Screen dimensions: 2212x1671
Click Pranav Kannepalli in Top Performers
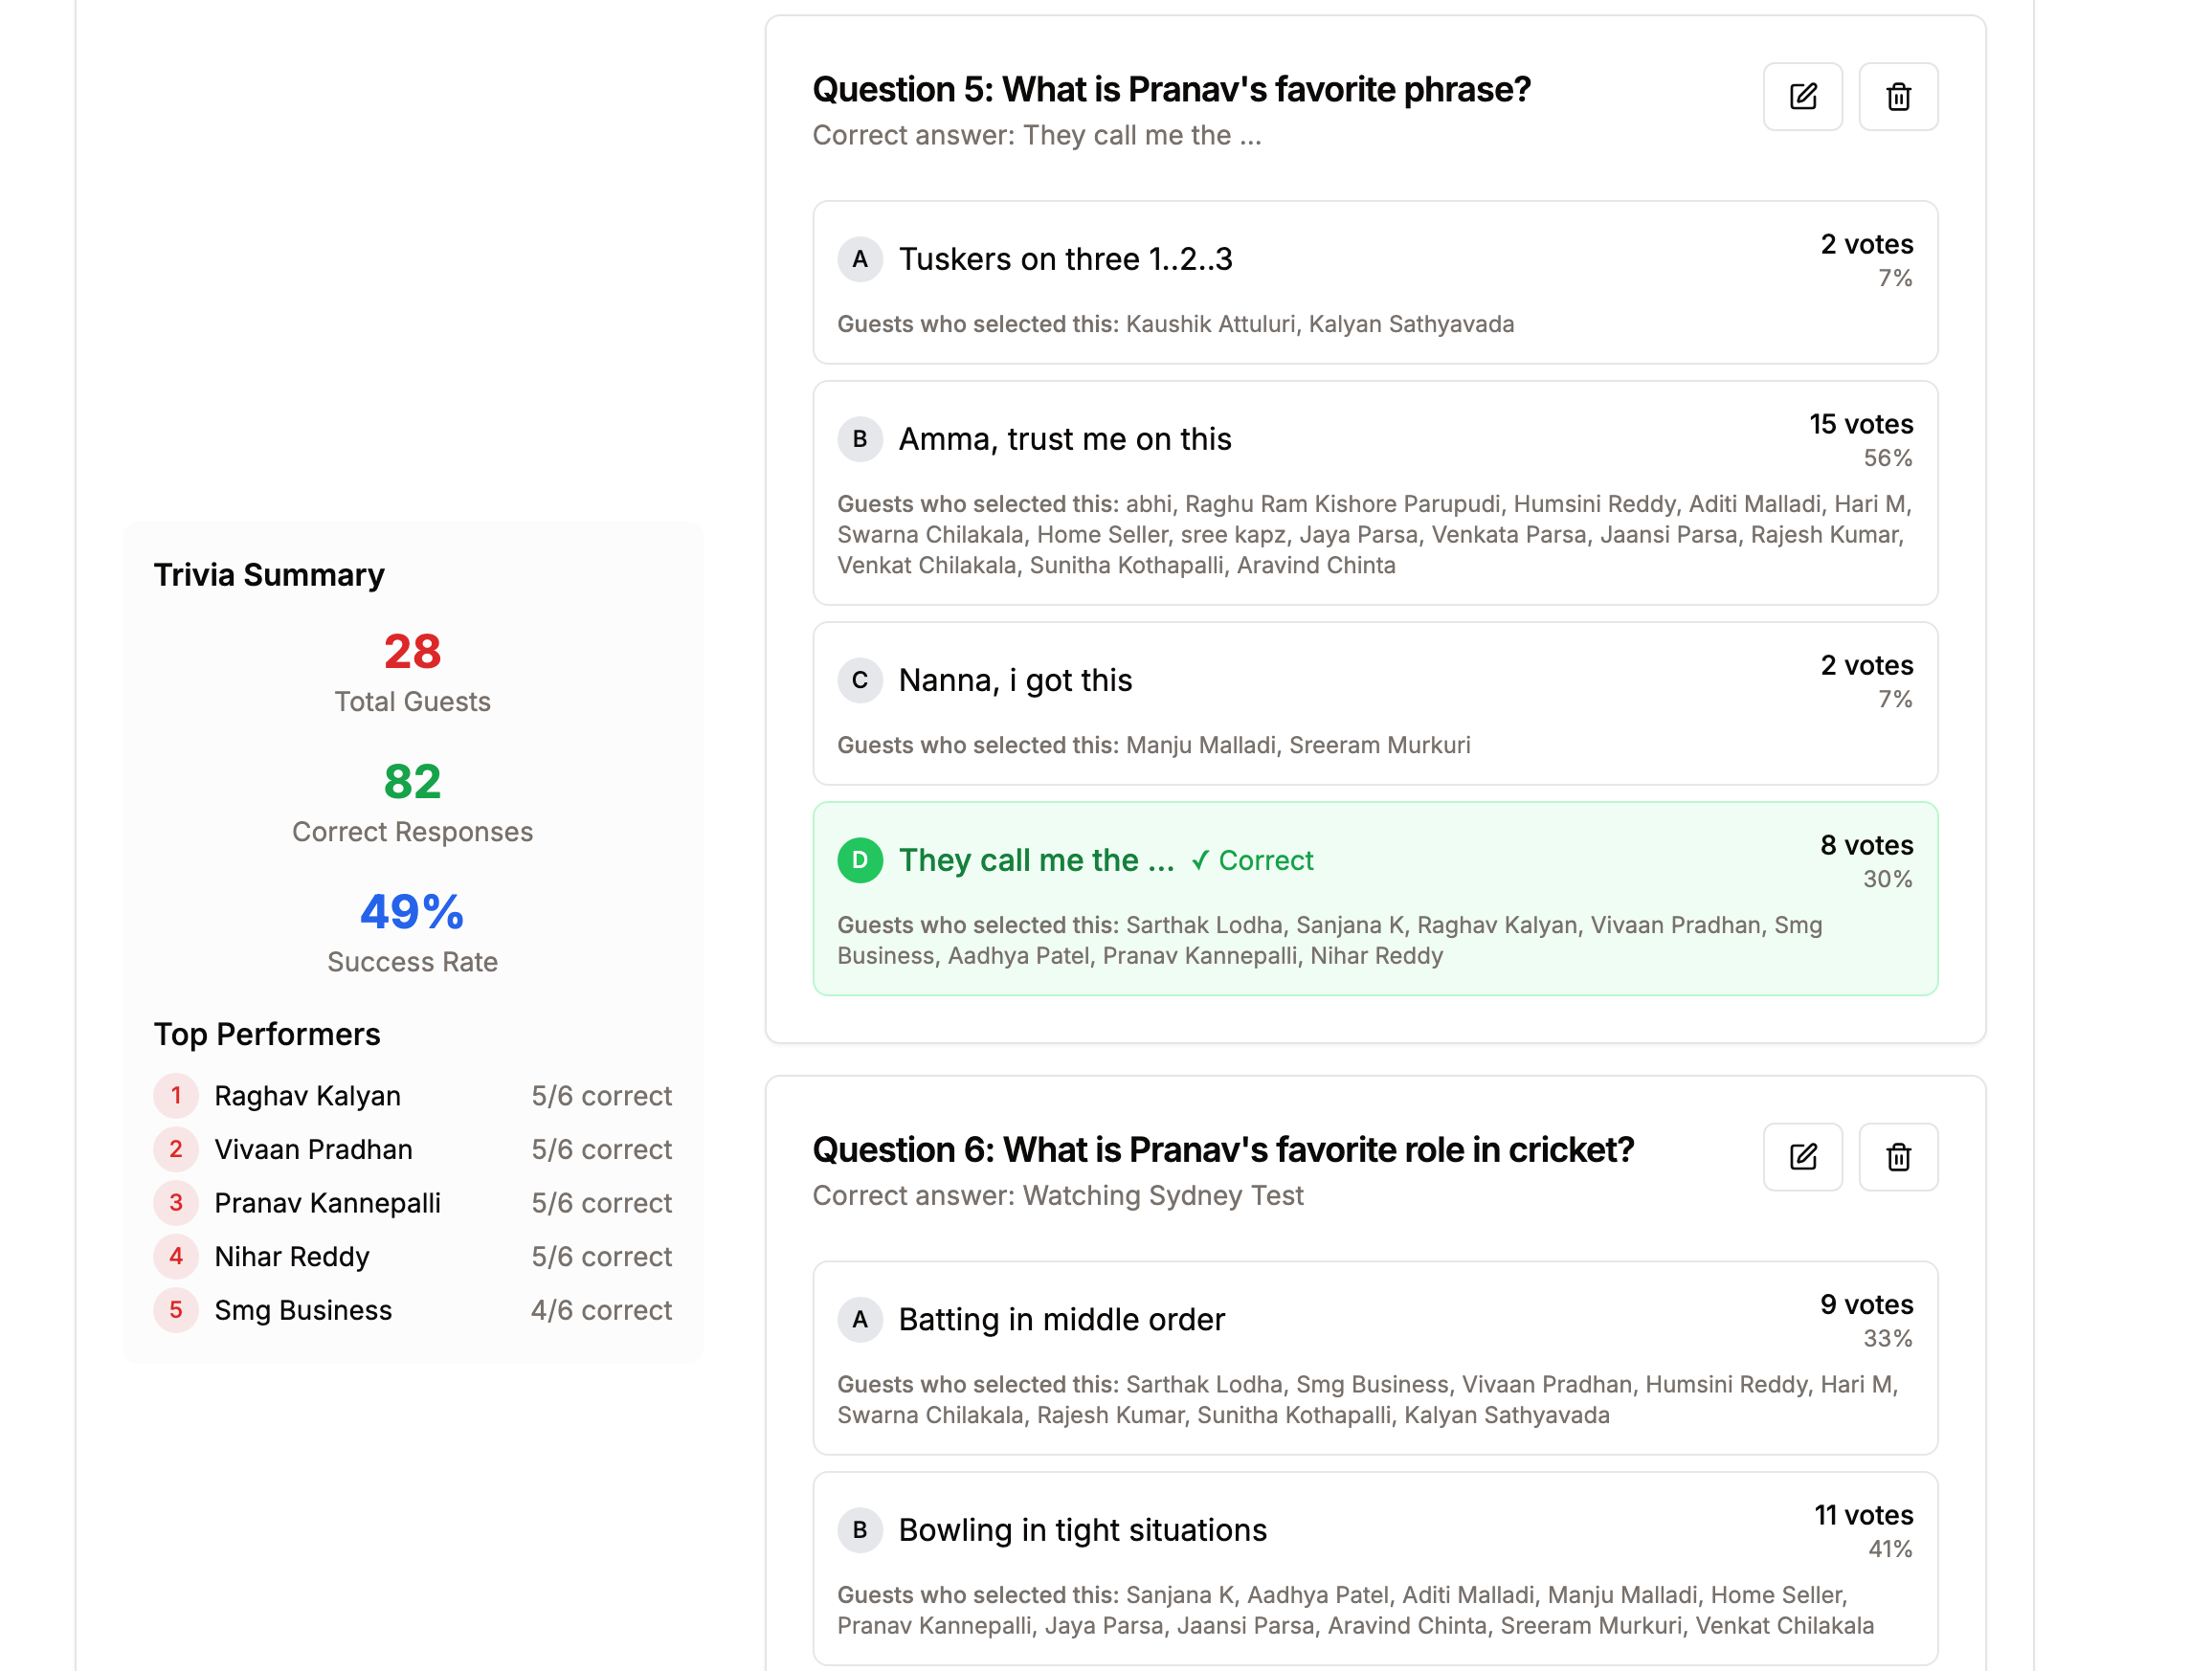(327, 1203)
